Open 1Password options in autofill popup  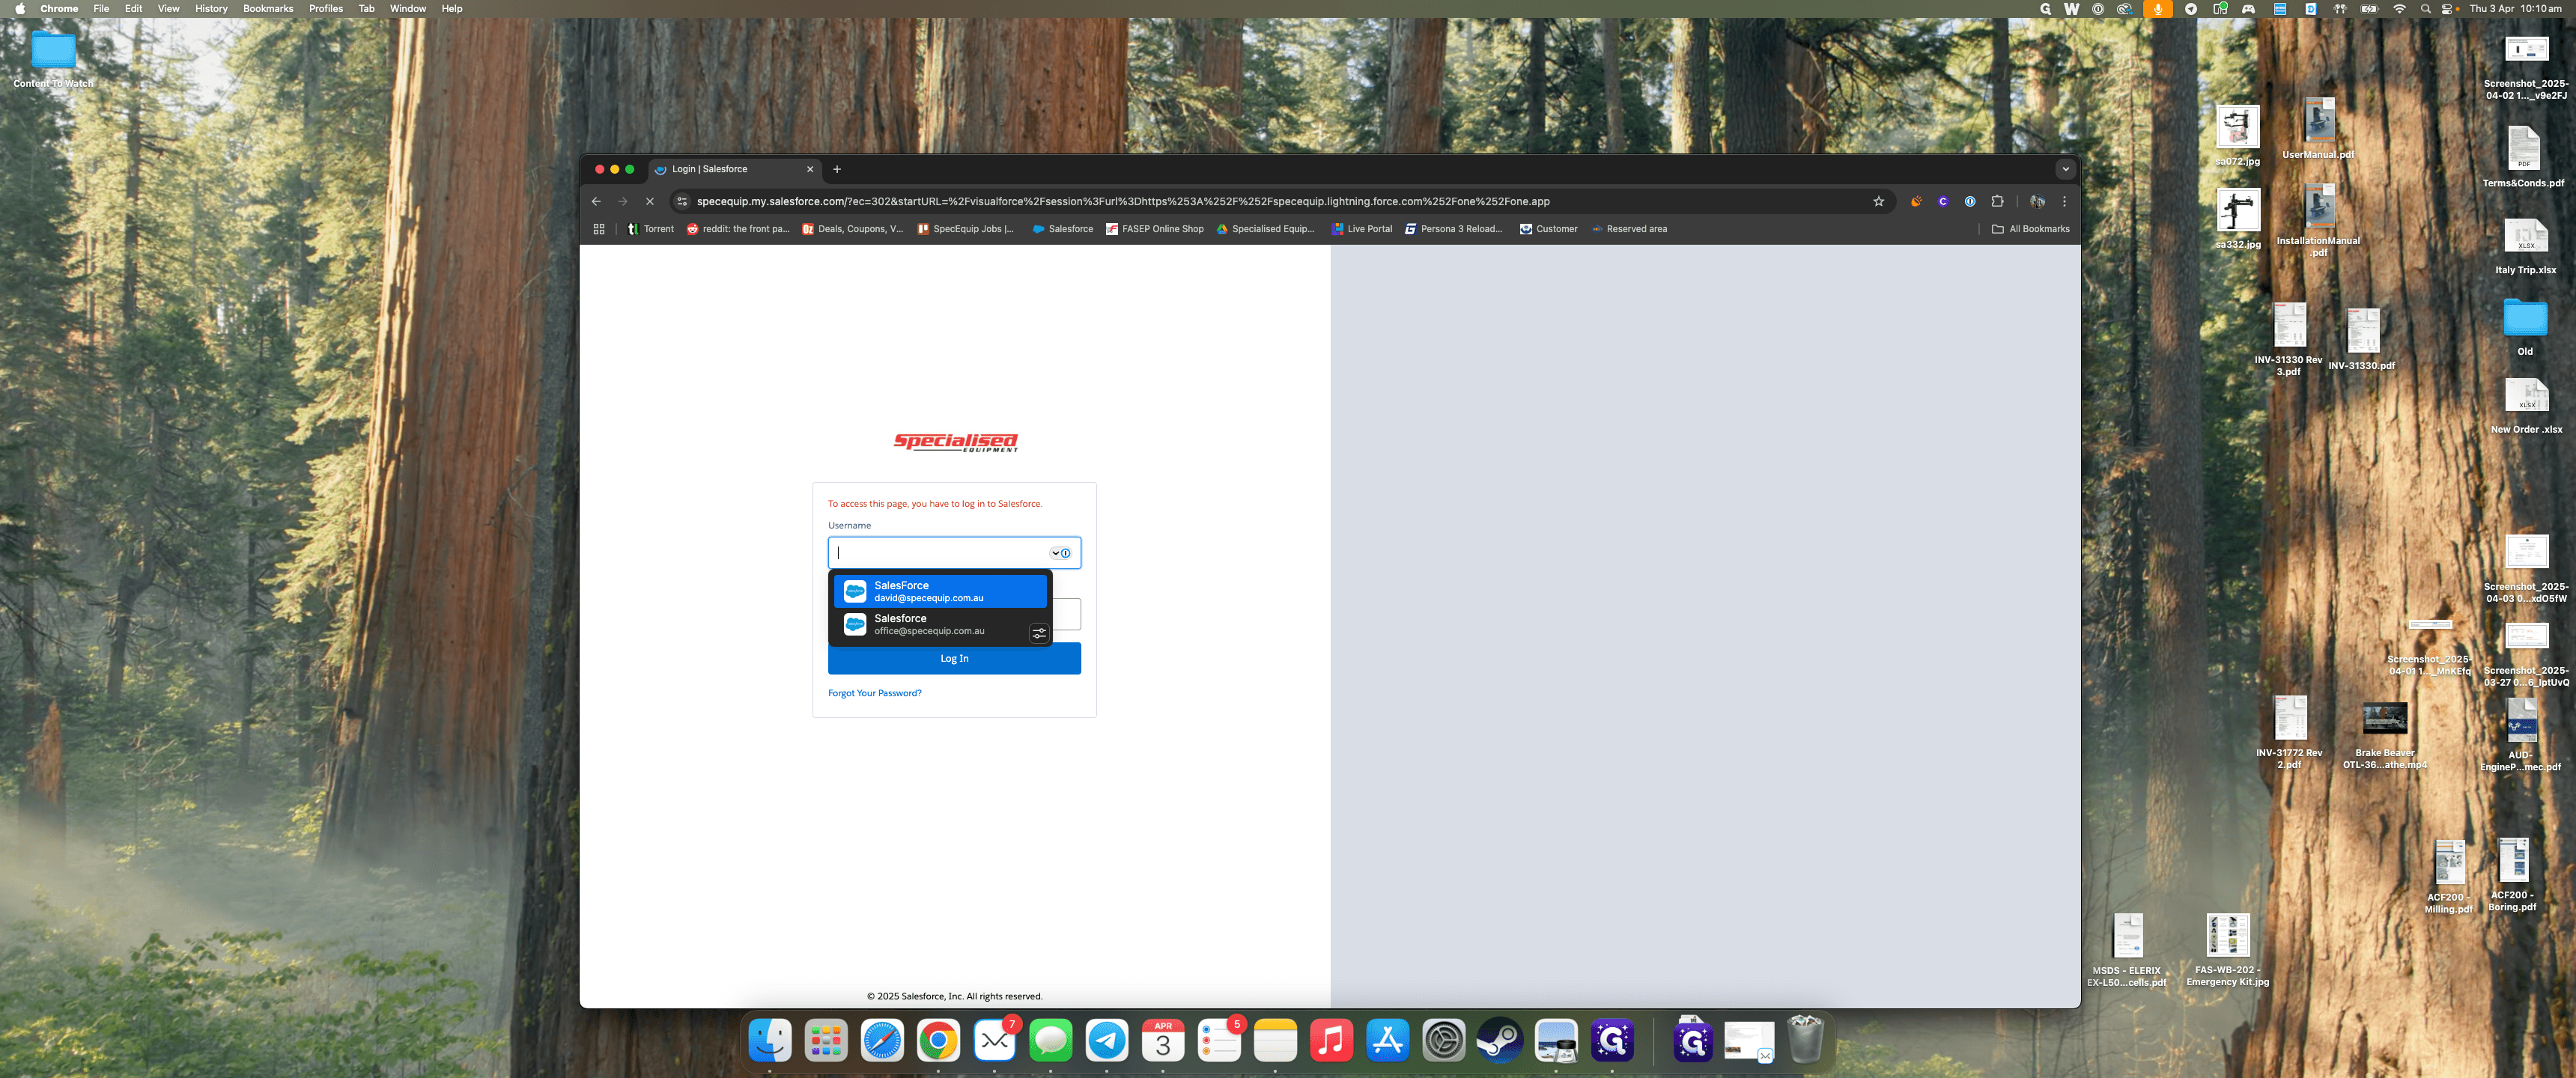[x=1039, y=633]
